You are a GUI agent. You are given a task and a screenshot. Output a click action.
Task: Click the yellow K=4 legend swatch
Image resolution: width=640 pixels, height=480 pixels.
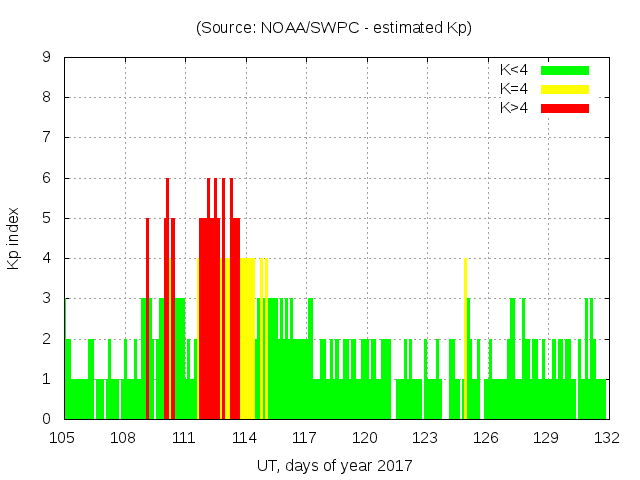[x=565, y=89]
